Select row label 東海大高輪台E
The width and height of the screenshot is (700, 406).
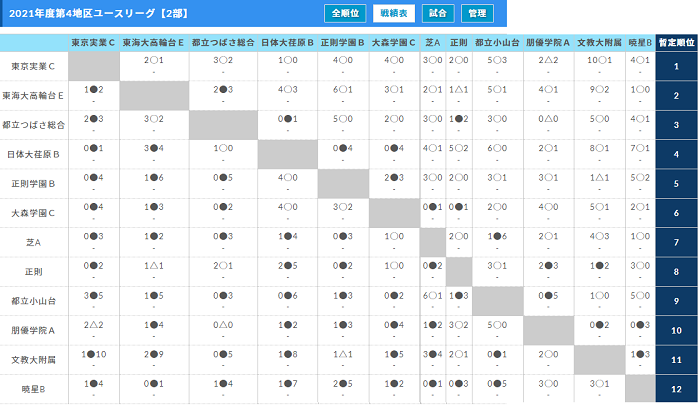(x=33, y=96)
